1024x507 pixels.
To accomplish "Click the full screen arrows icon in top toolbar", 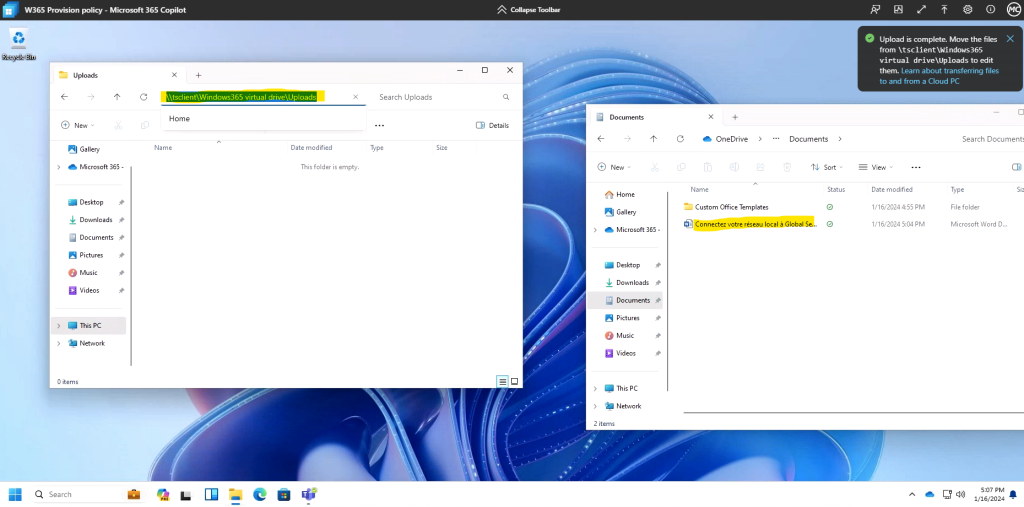I will pos(921,10).
